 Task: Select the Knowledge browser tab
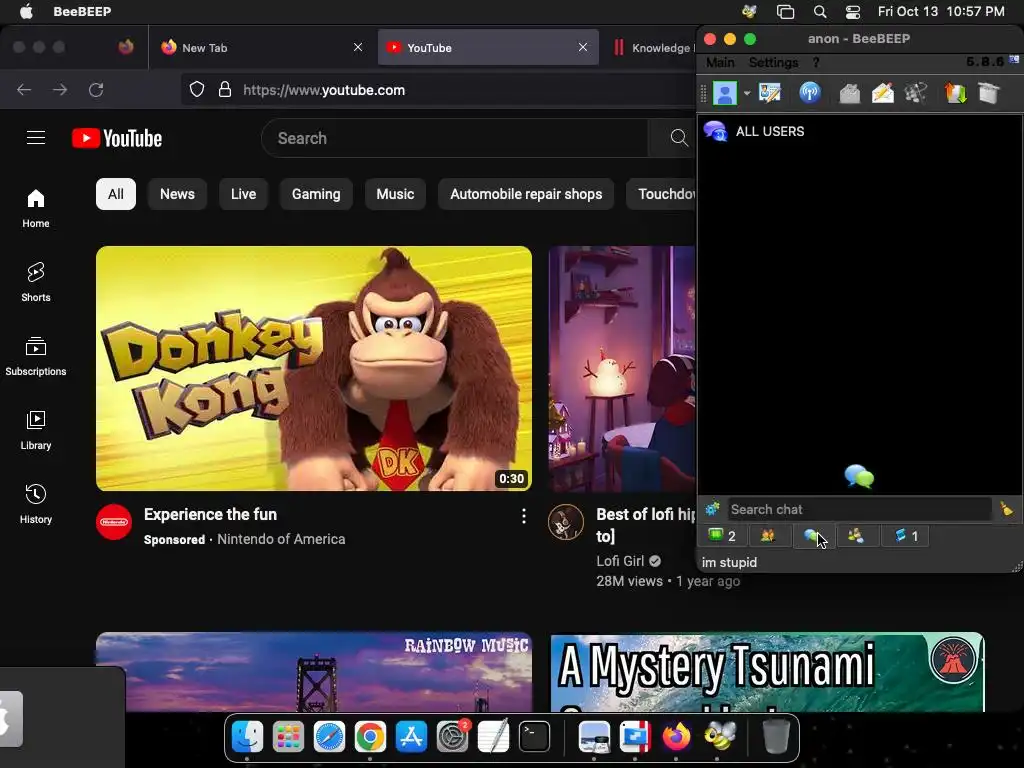point(653,48)
